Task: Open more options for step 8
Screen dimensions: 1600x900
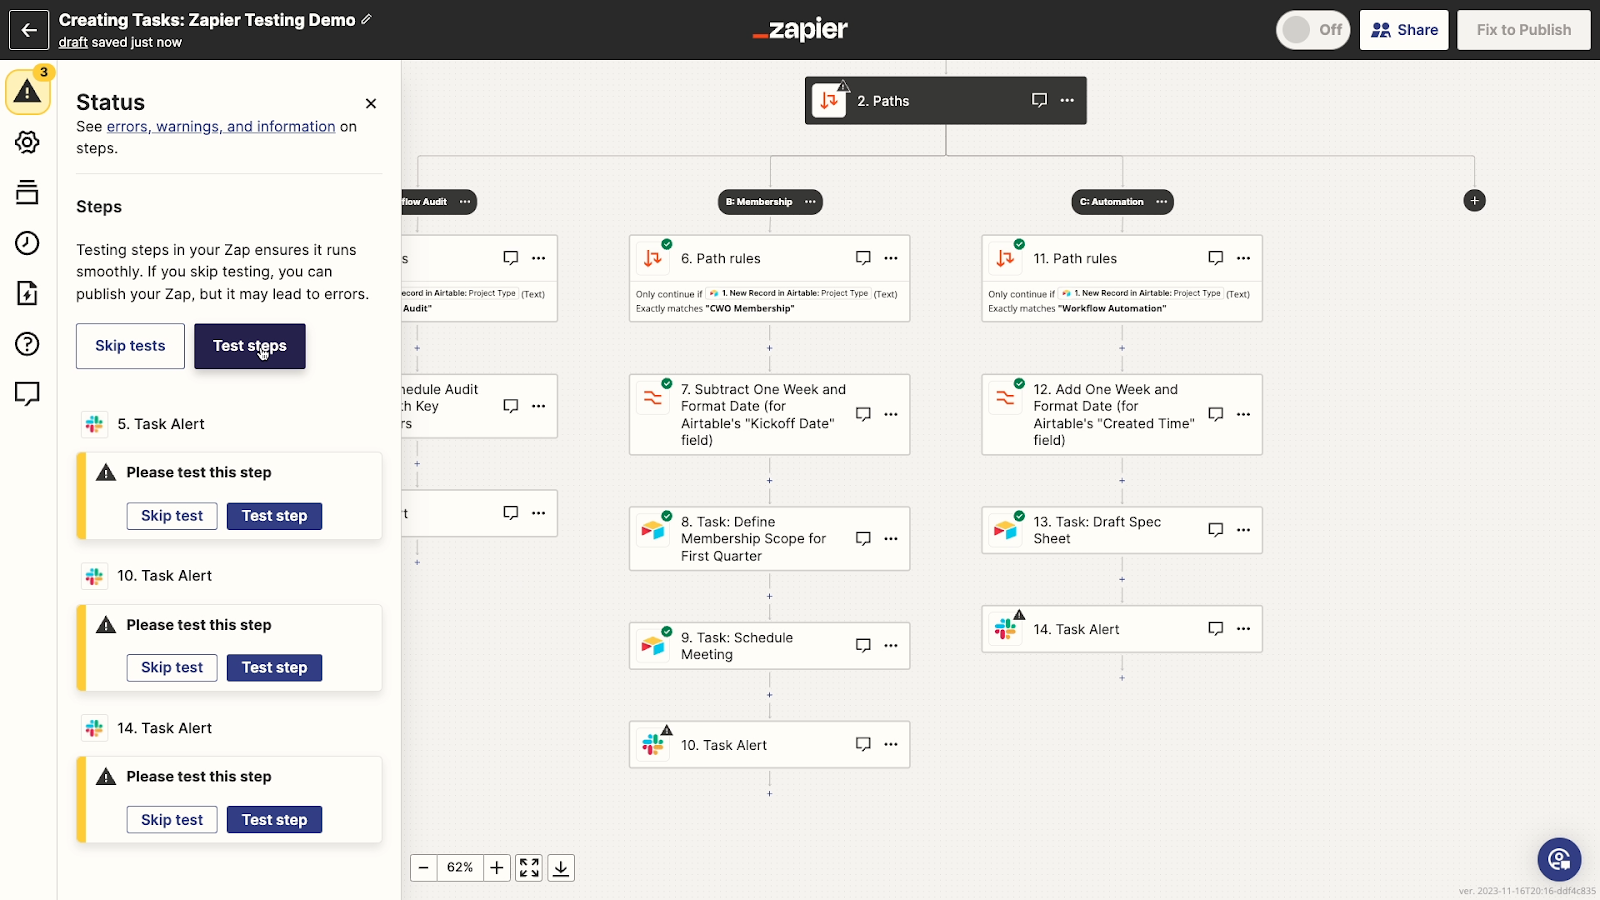Action: pyautogui.click(x=891, y=538)
